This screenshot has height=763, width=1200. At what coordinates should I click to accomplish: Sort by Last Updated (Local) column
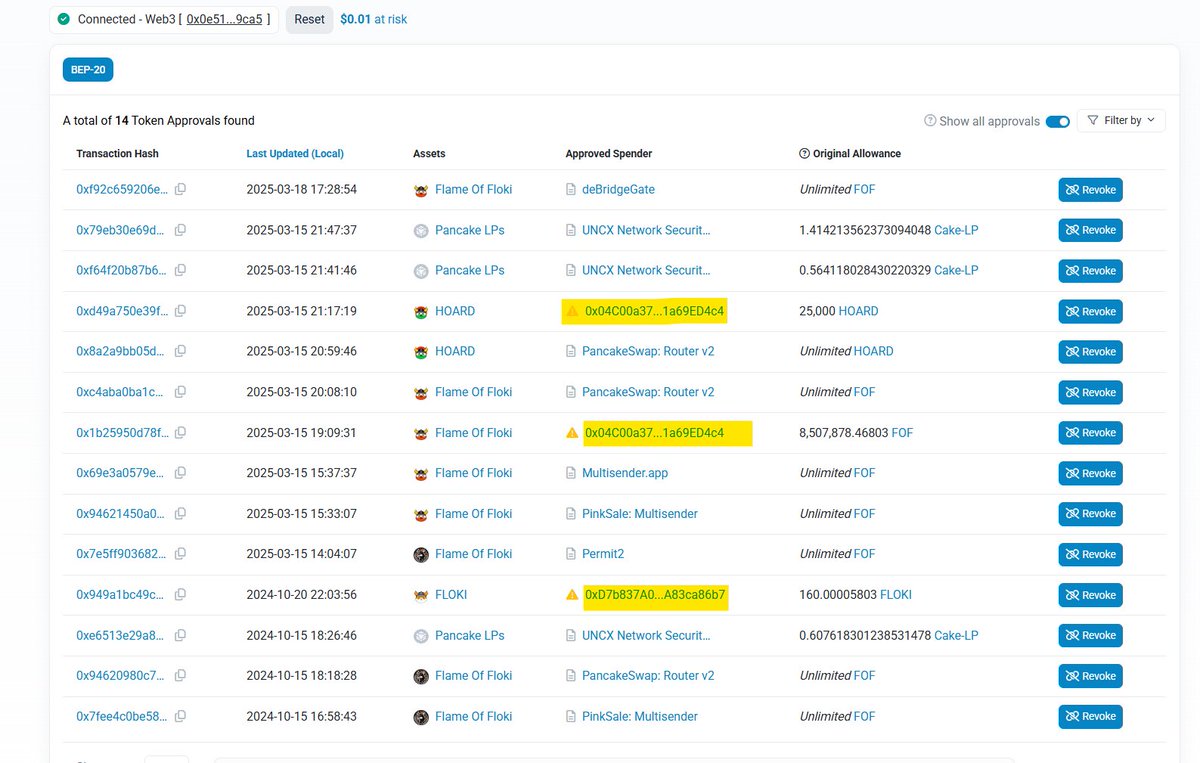coord(295,154)
